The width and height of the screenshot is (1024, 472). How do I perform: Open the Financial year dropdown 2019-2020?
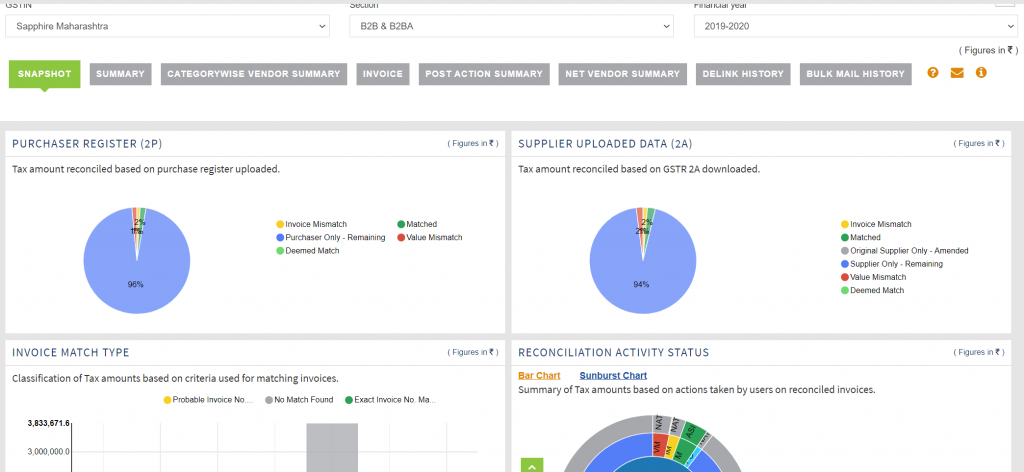click(x=856, y=26)
